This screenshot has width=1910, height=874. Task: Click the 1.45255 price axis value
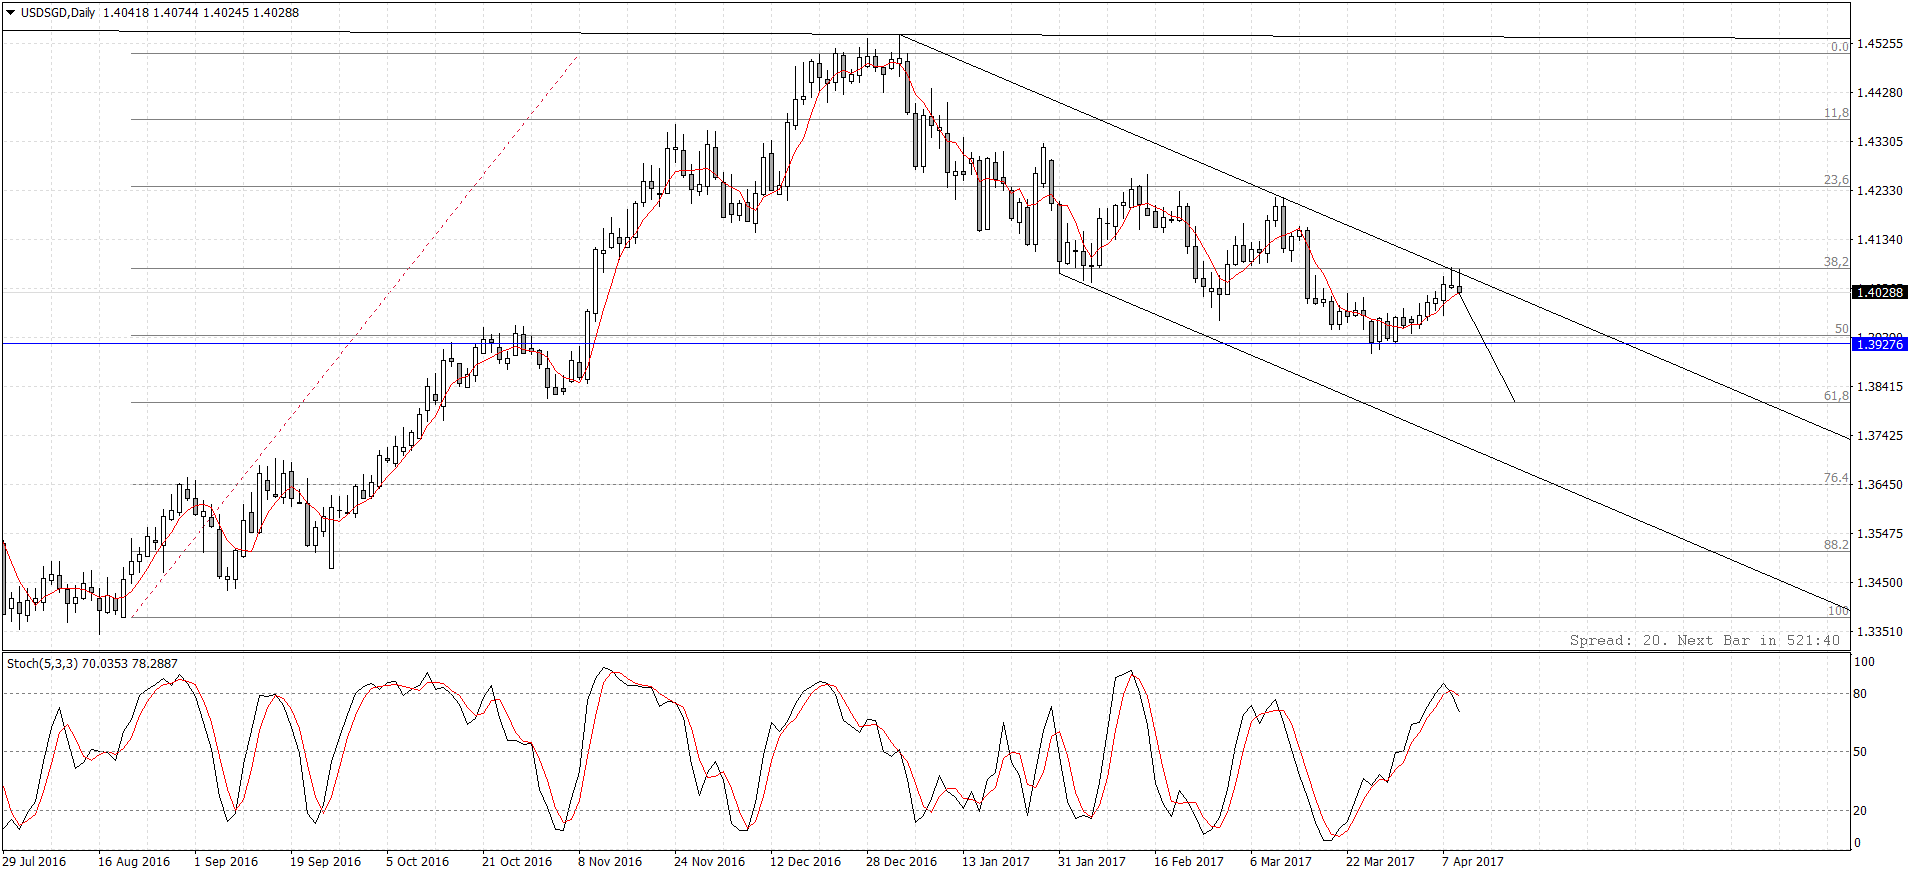(x=1880, y=44)
